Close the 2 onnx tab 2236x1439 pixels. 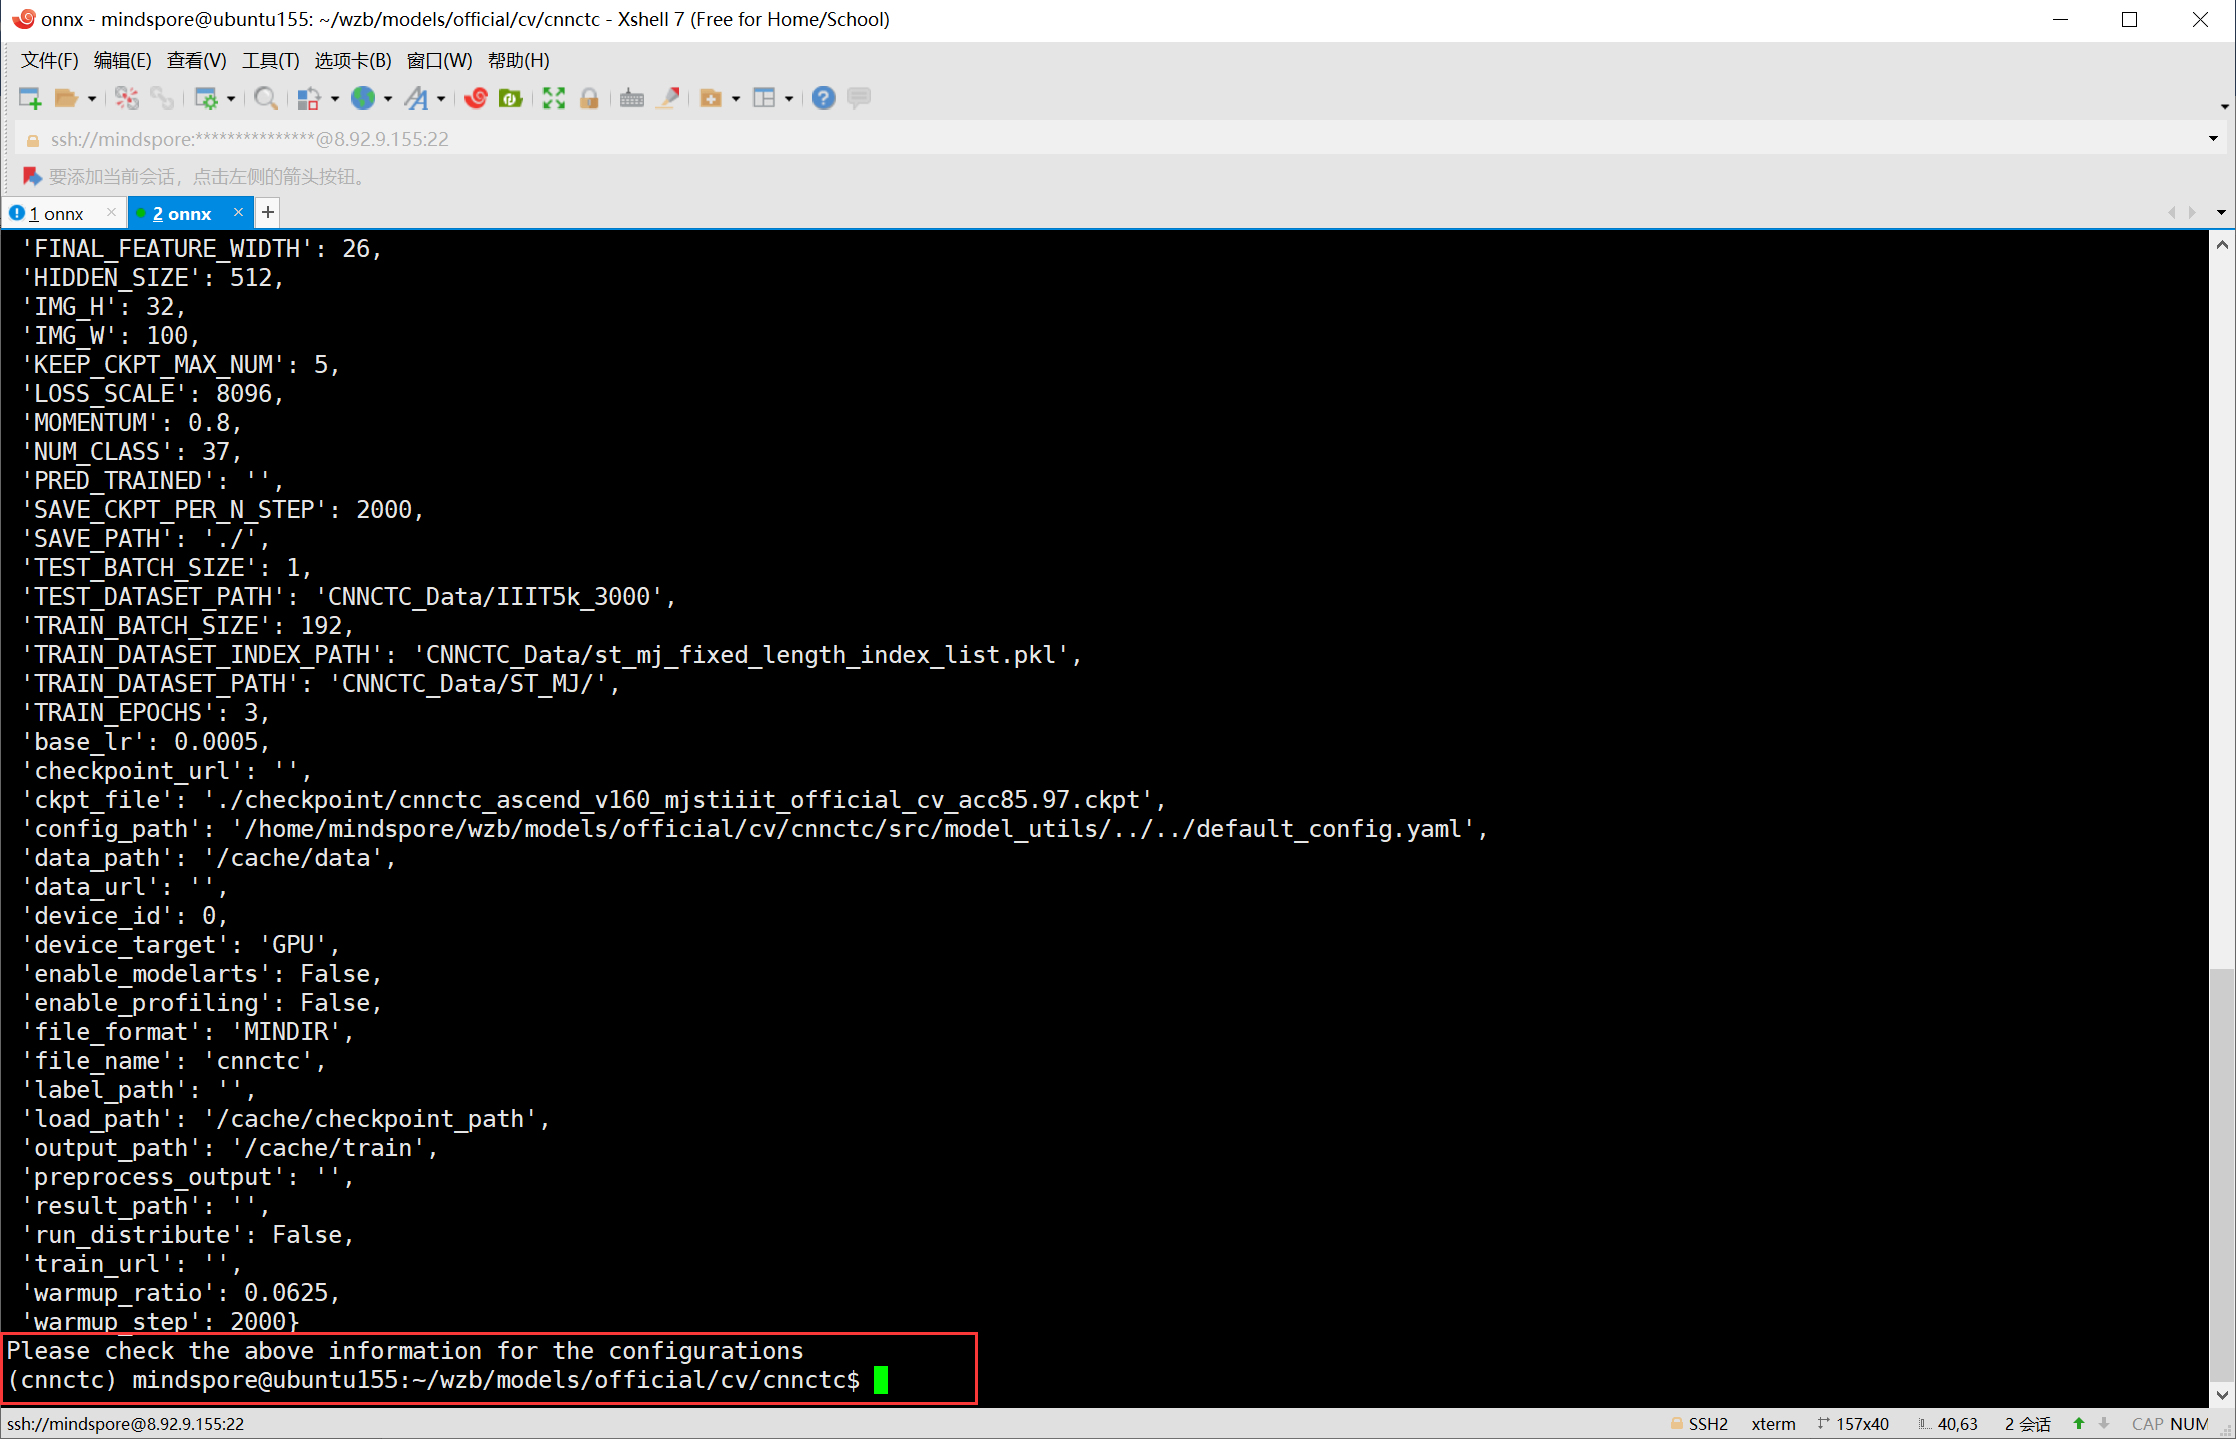pyautogui.click(x=238, y=213)
